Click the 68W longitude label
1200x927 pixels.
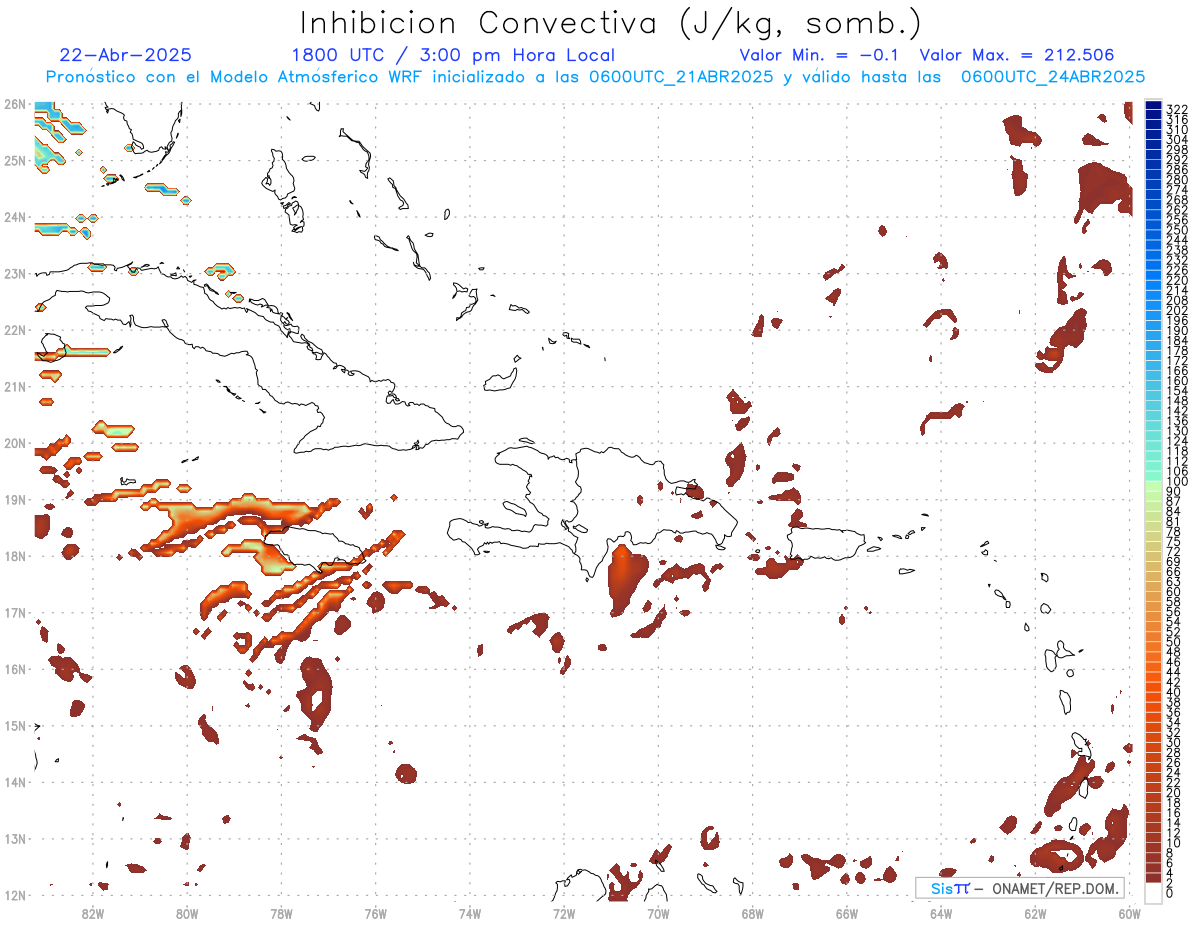pyautogui.click(x=753, y=912)
